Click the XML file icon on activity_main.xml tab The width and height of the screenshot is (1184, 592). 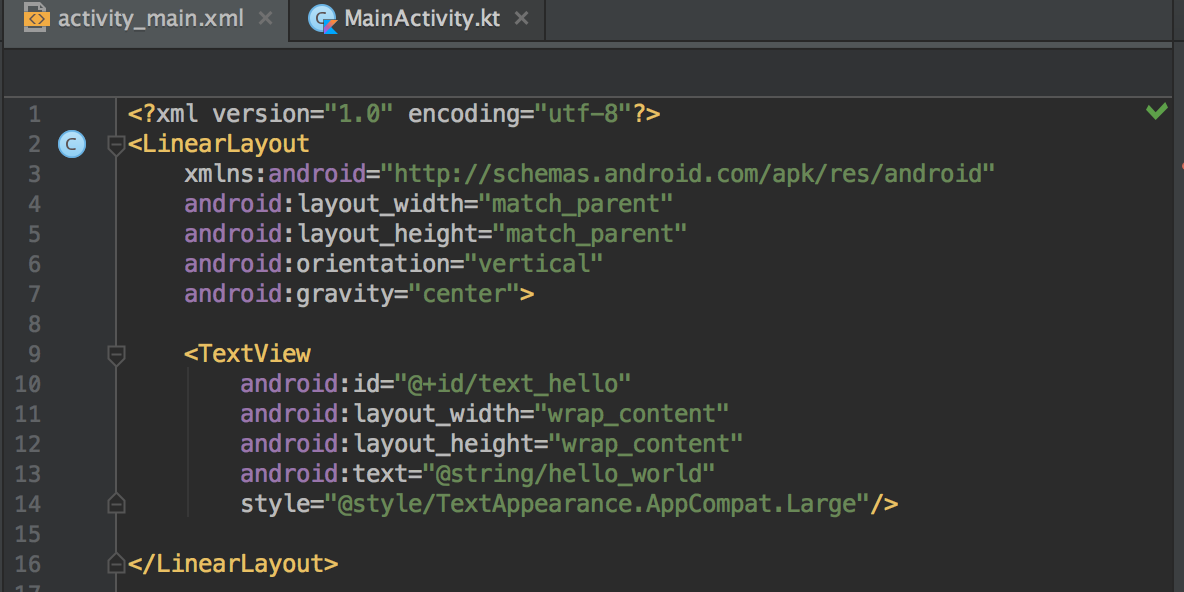tap(36, 17)
